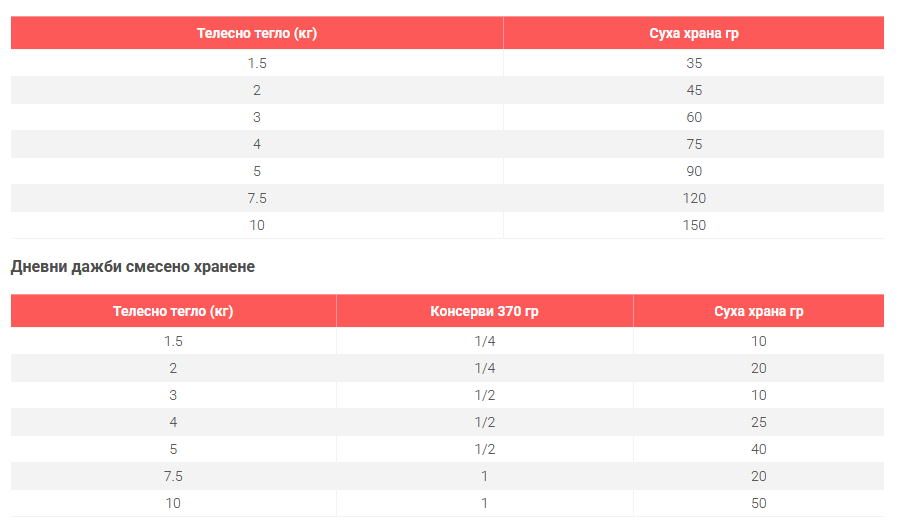The height and width of the screenshot is (526, 901).
Task: Click the 45 dry food cell
Action: point(693,90)
